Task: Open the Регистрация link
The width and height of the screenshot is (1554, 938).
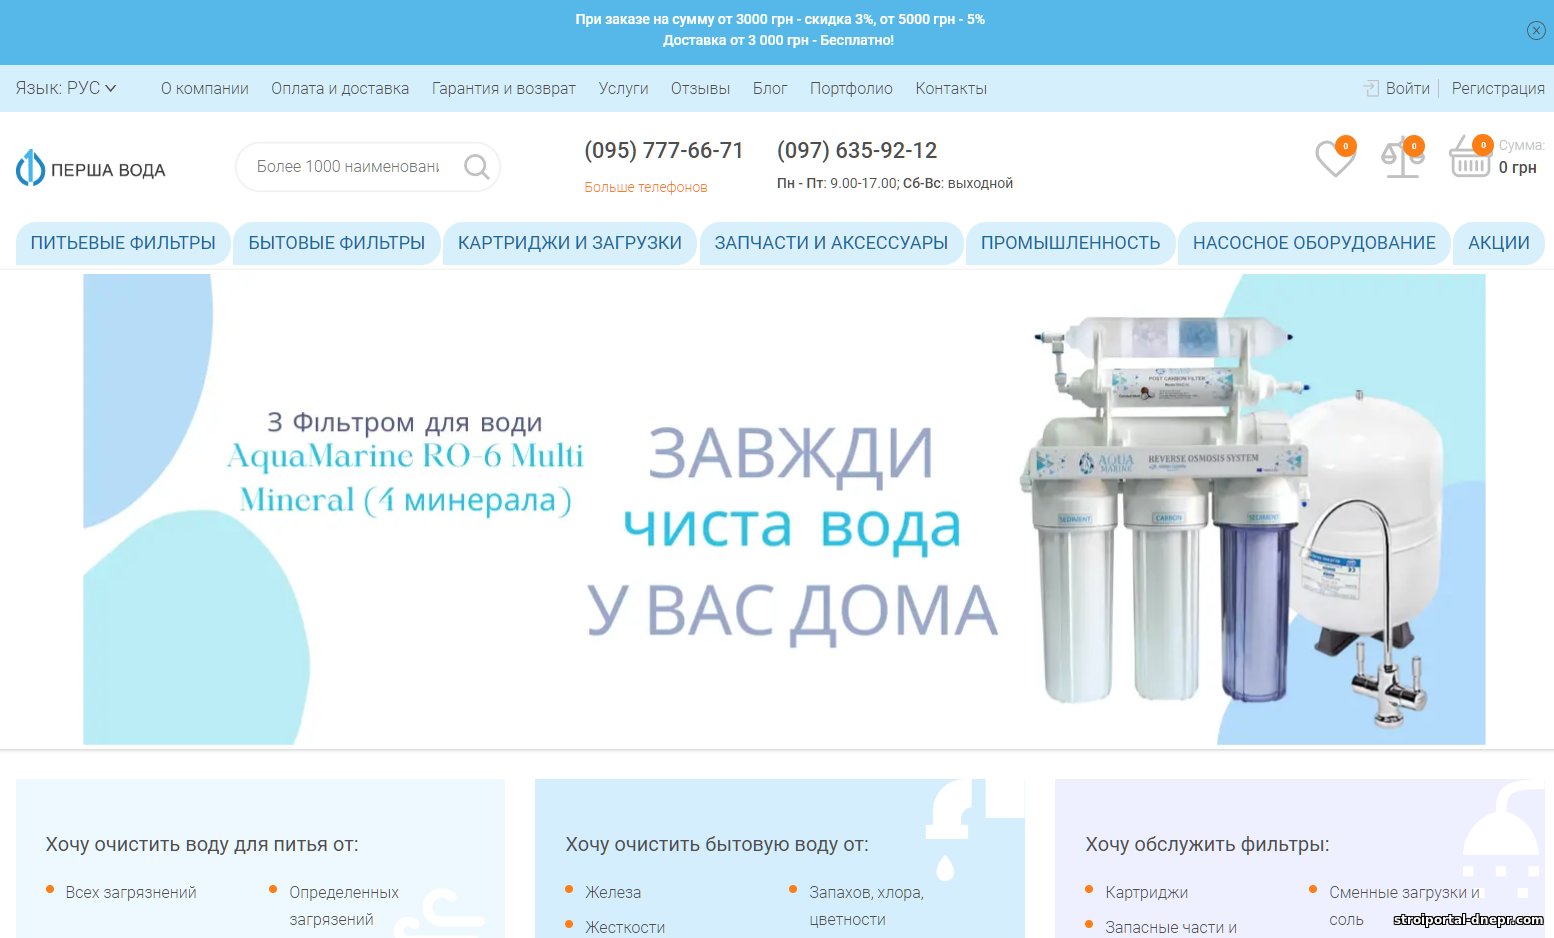Action: tap(1497, 89)
